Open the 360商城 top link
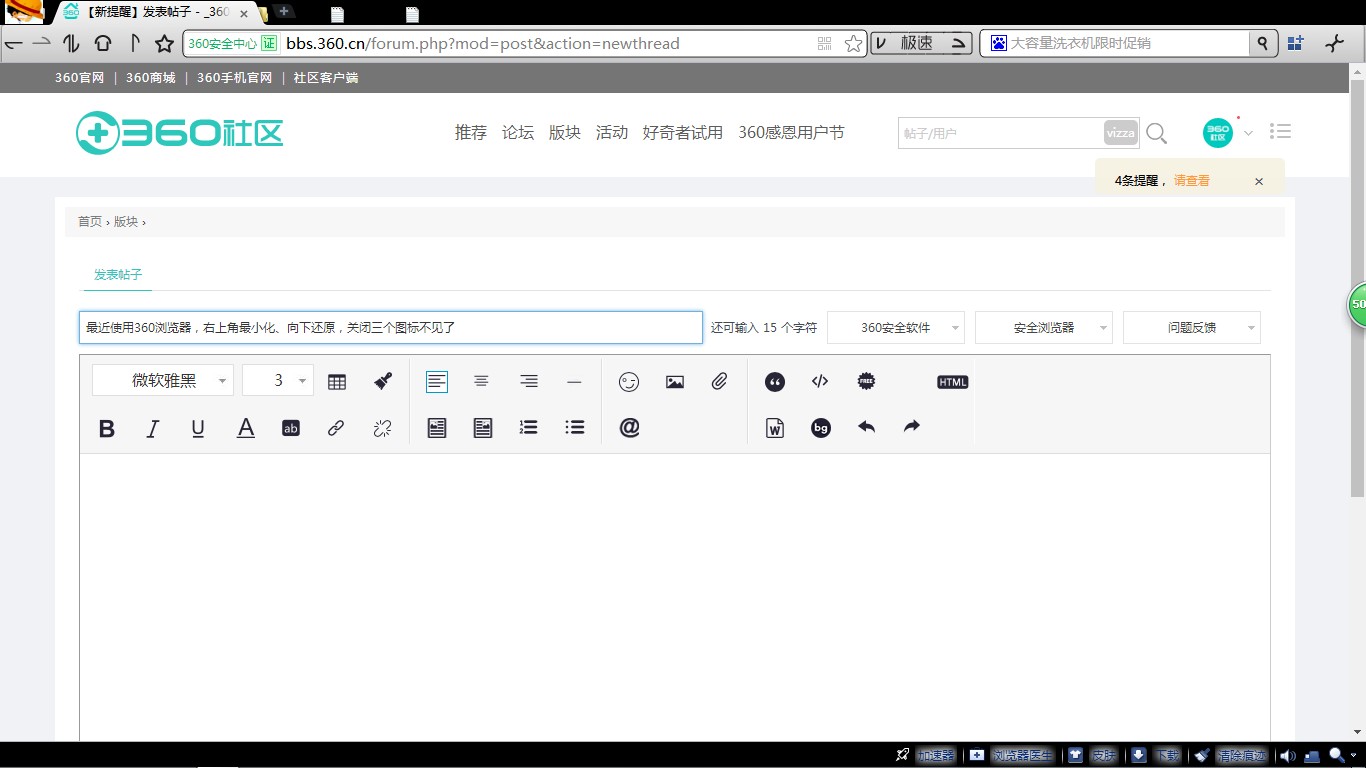The image size is (1366, 768). coord(151,78)
